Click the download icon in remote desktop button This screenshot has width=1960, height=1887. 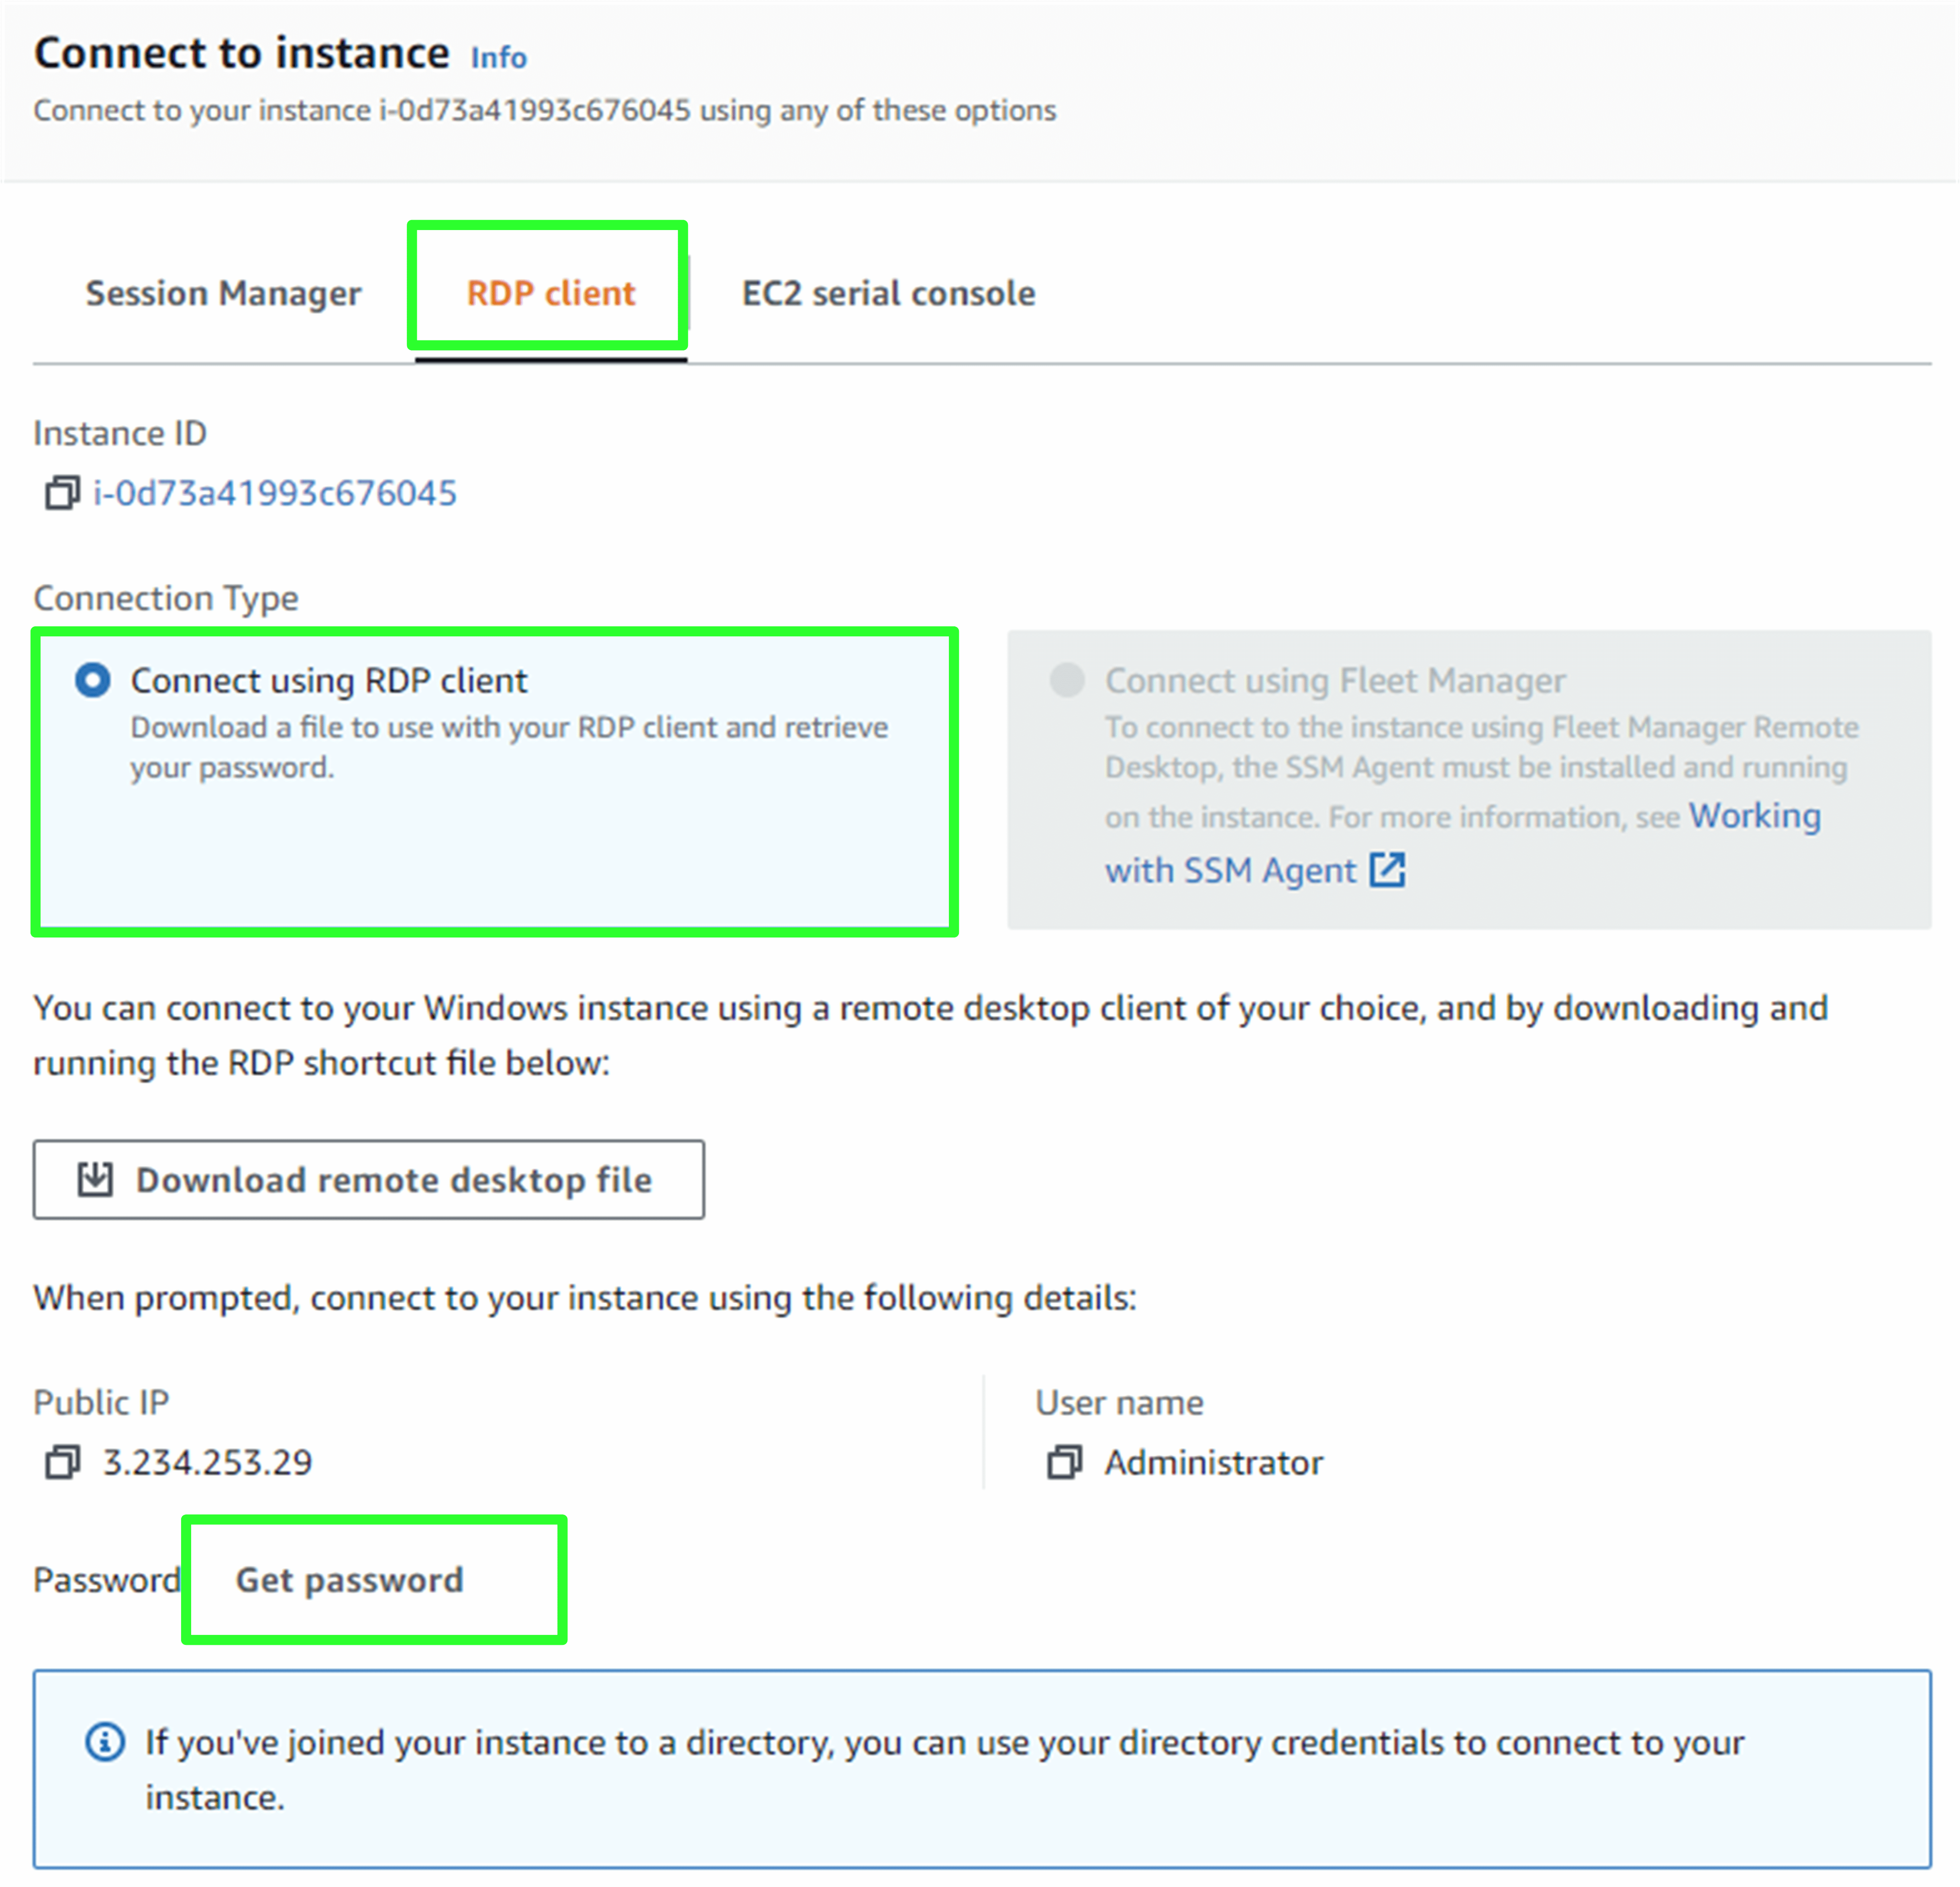point(95,1180)
